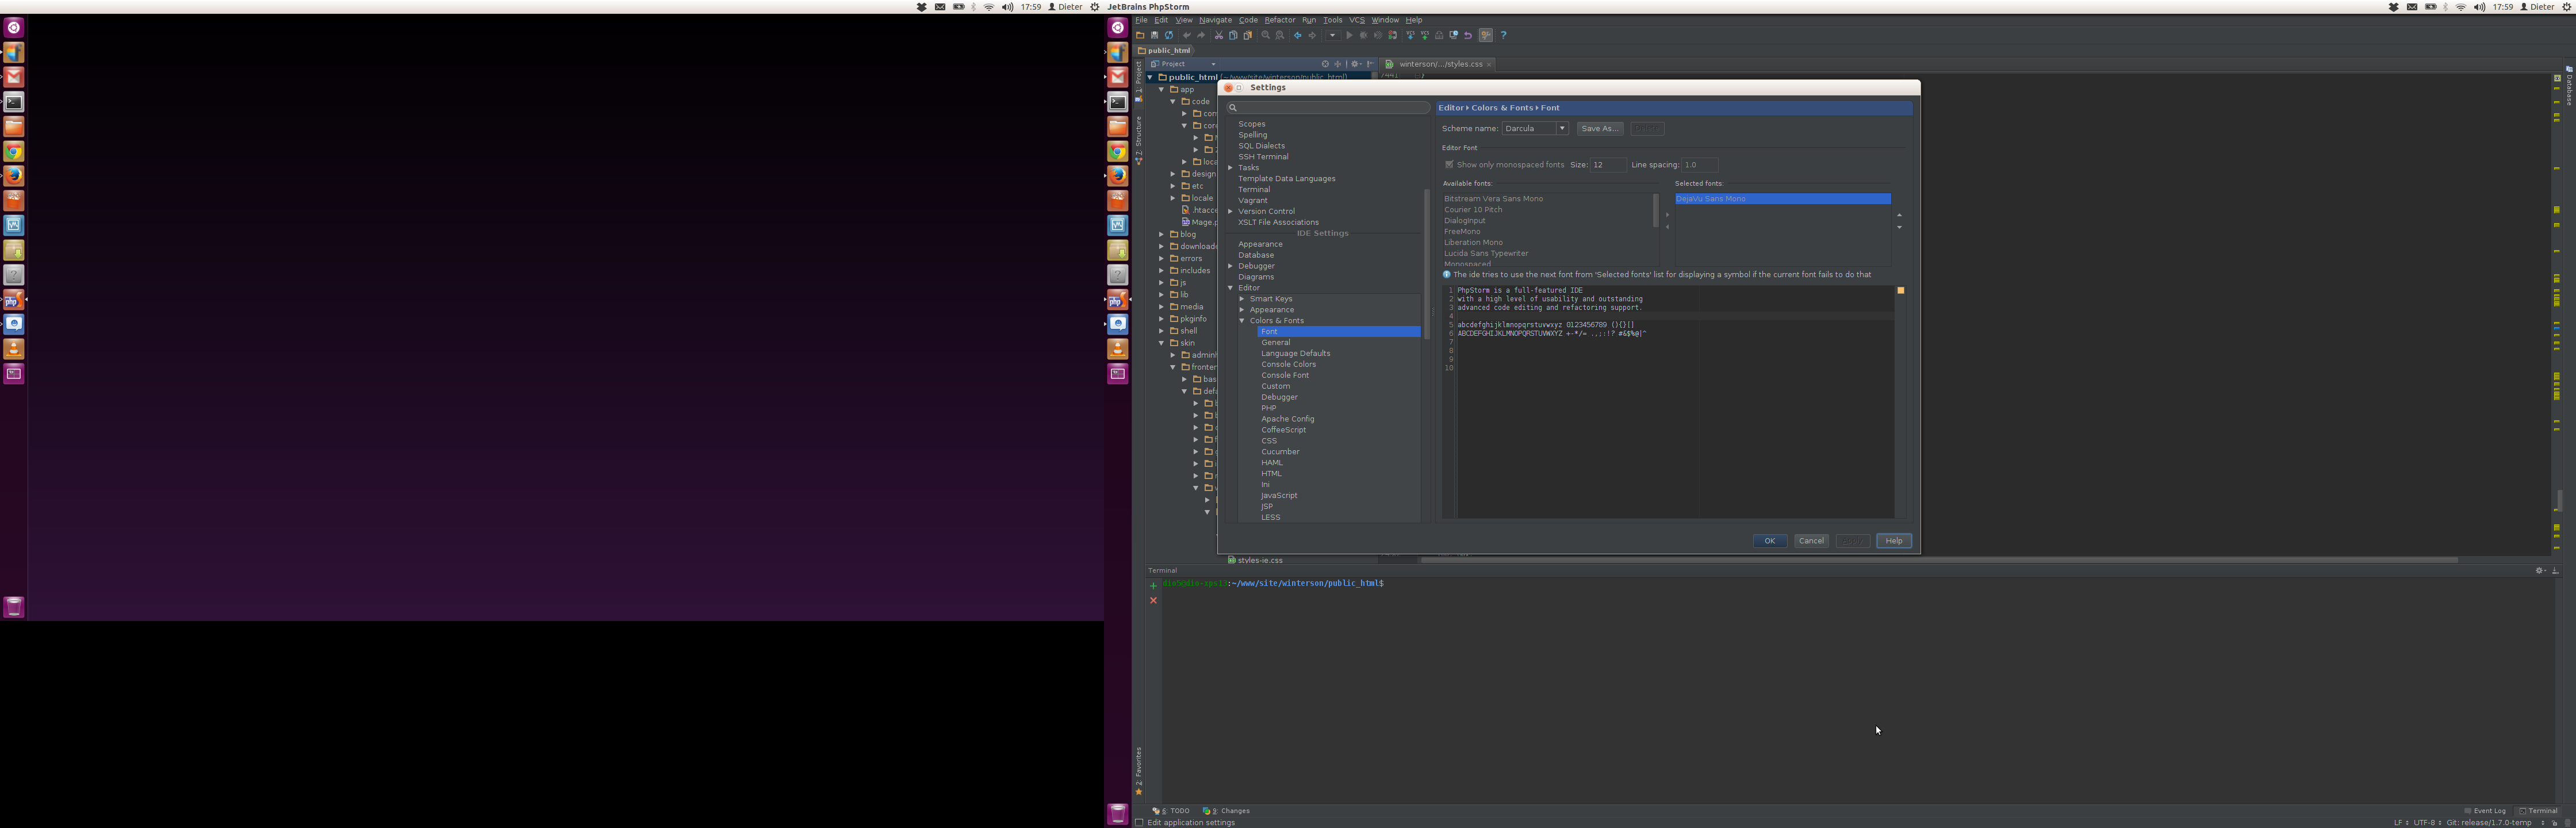
Task: Click the Settings wrench toolbar icon
Action: [1486, 35]
